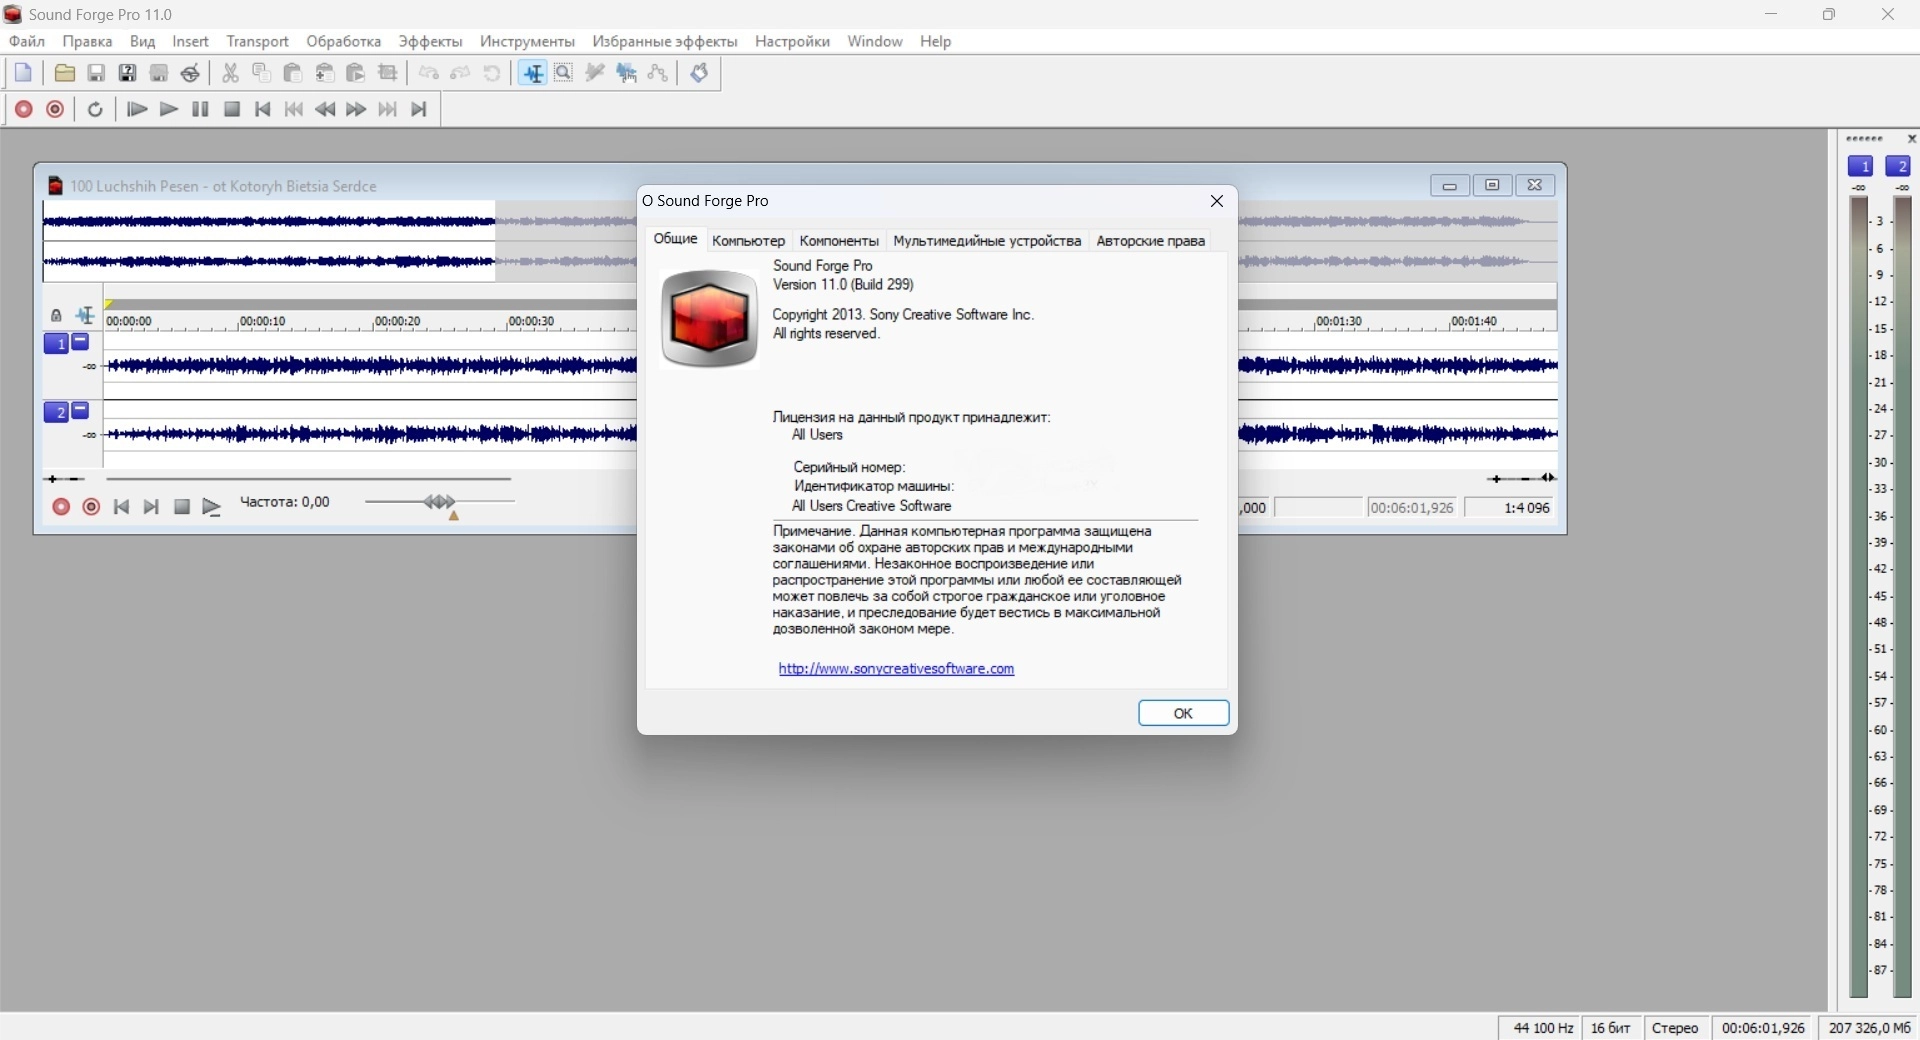The width and height of the screenshot is (1920, 1040).
Task: Start recording from the main transport bar
Action: pyautogui.click(x=24, y=110)
